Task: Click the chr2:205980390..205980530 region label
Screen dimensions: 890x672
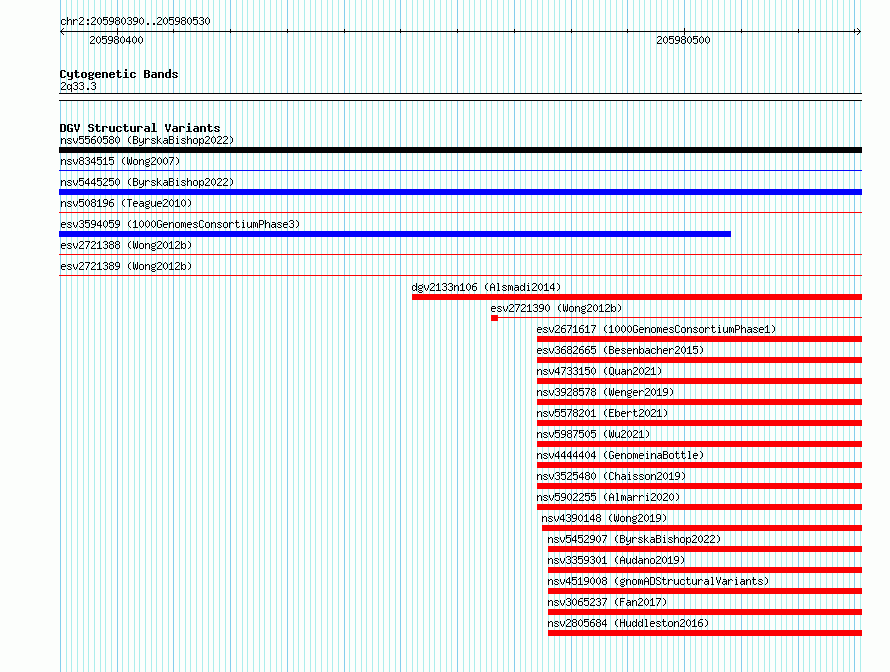Action: [135, 21]
